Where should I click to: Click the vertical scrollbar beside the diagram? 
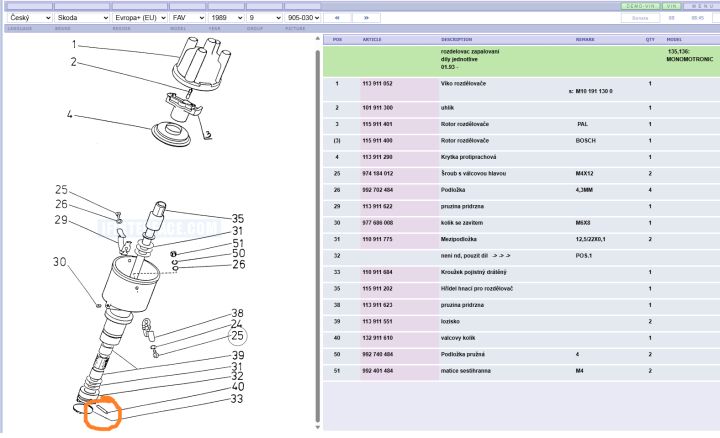317,236
